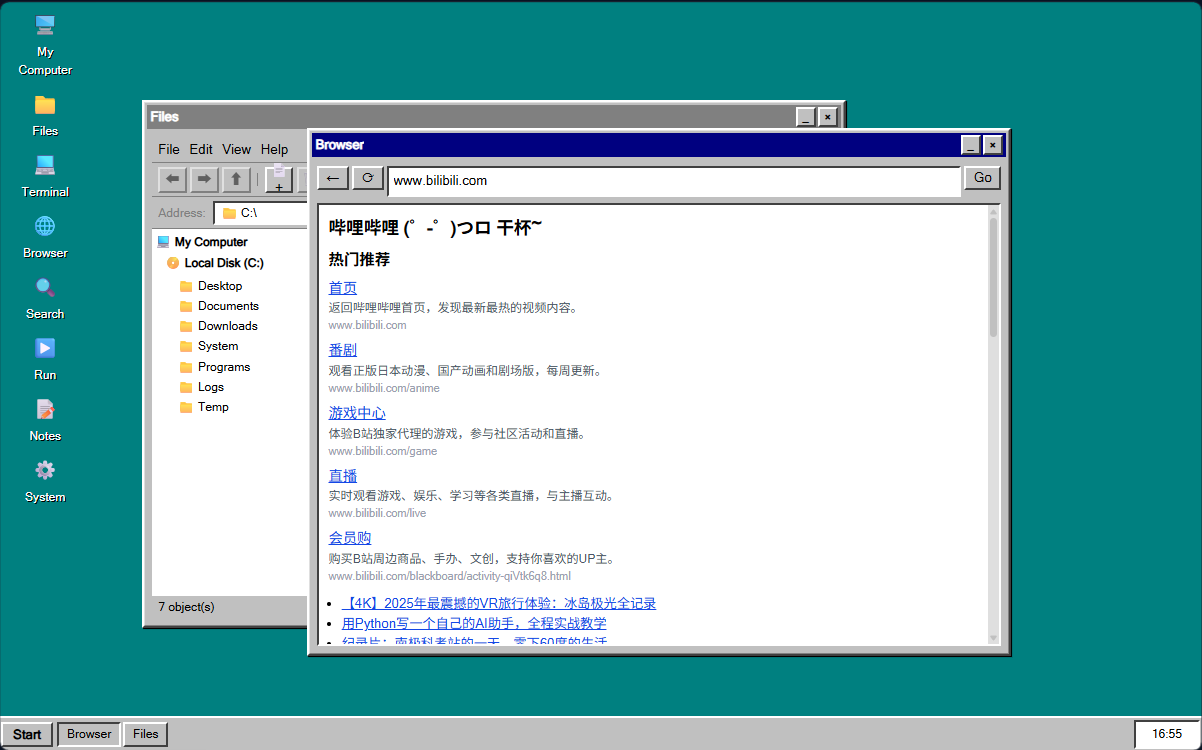Click the Go button in Browser

tap(983, 178)
